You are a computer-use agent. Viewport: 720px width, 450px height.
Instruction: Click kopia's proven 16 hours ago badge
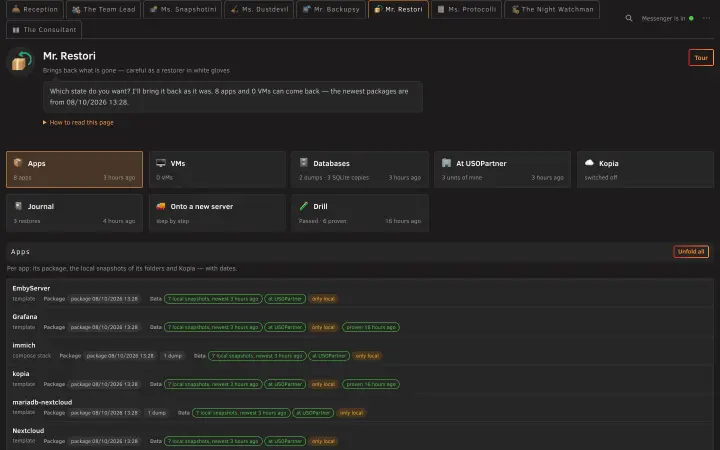pos(371,384)
